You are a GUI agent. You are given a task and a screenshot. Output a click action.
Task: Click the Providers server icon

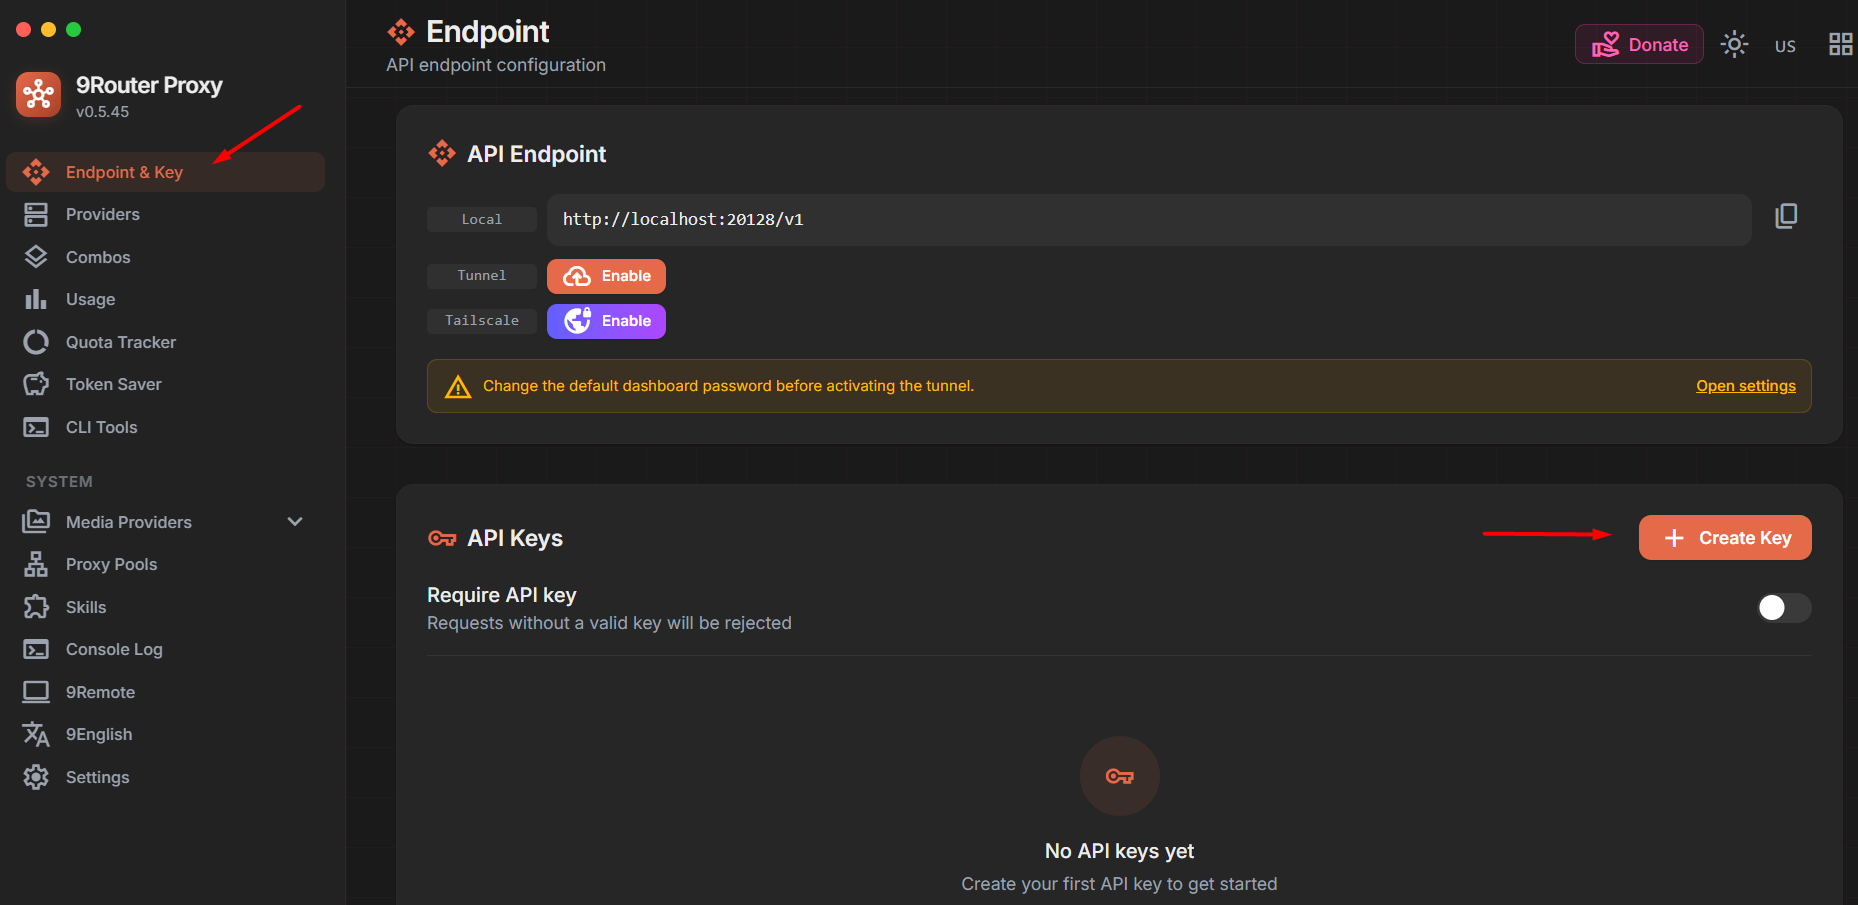[36, 214]
